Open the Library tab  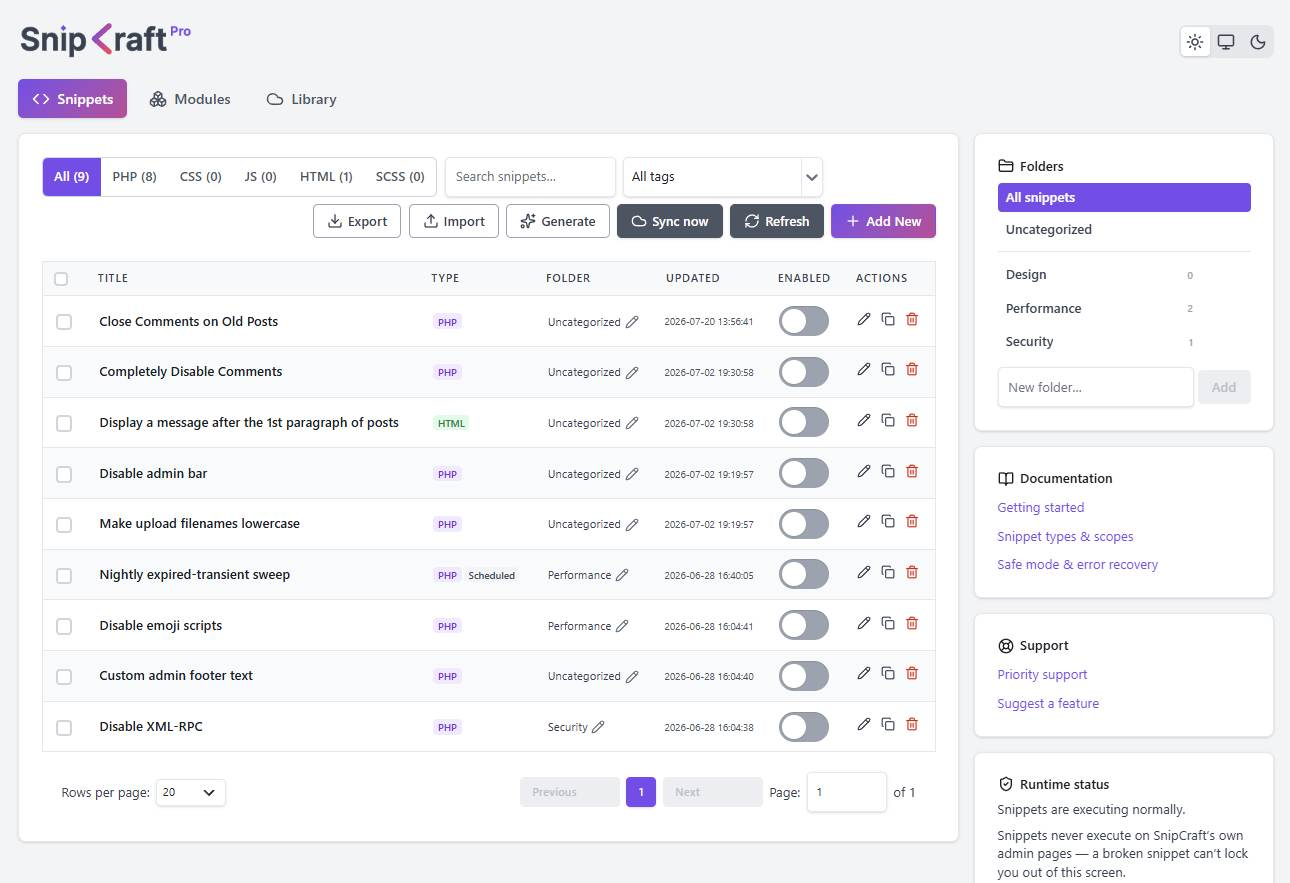pyautogui.click(x=301, y=99)
